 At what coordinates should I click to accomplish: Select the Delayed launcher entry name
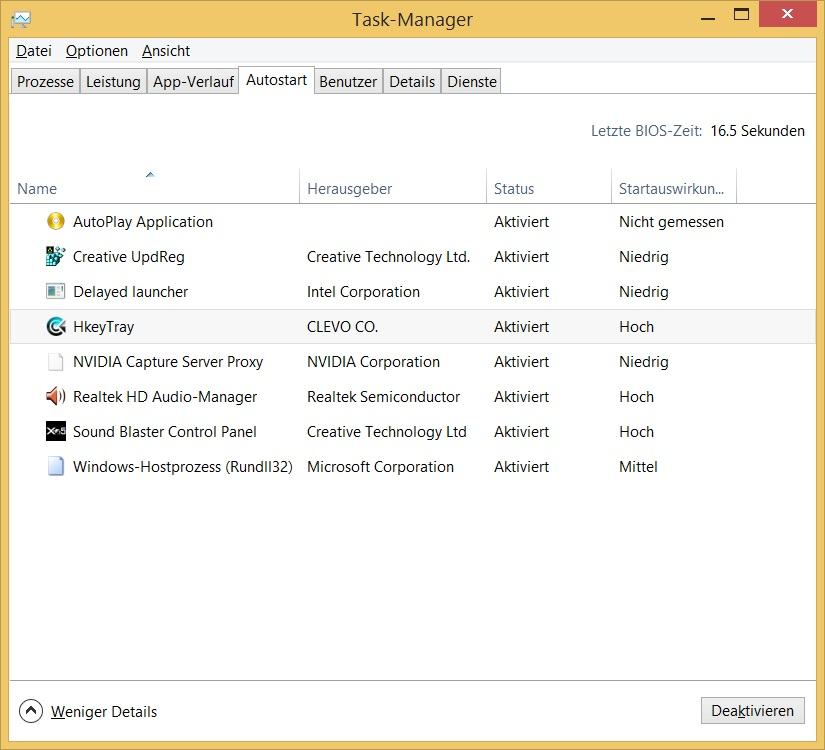[130, 292]
